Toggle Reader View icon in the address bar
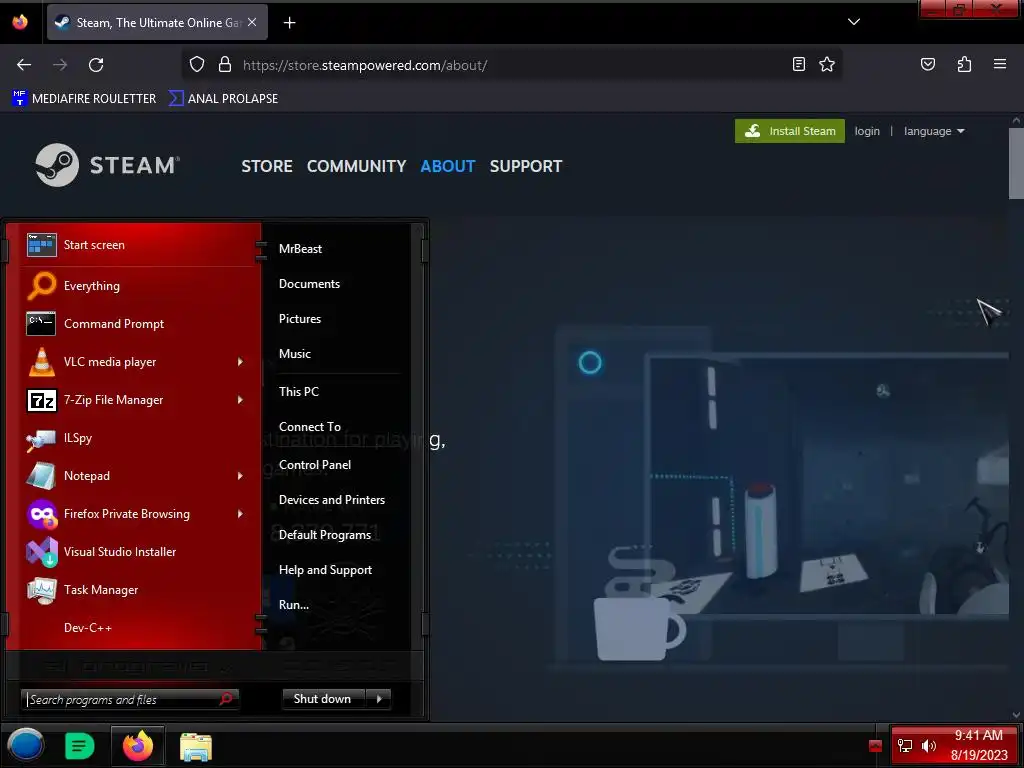1024x768 pixels. (x=798, y=64)
